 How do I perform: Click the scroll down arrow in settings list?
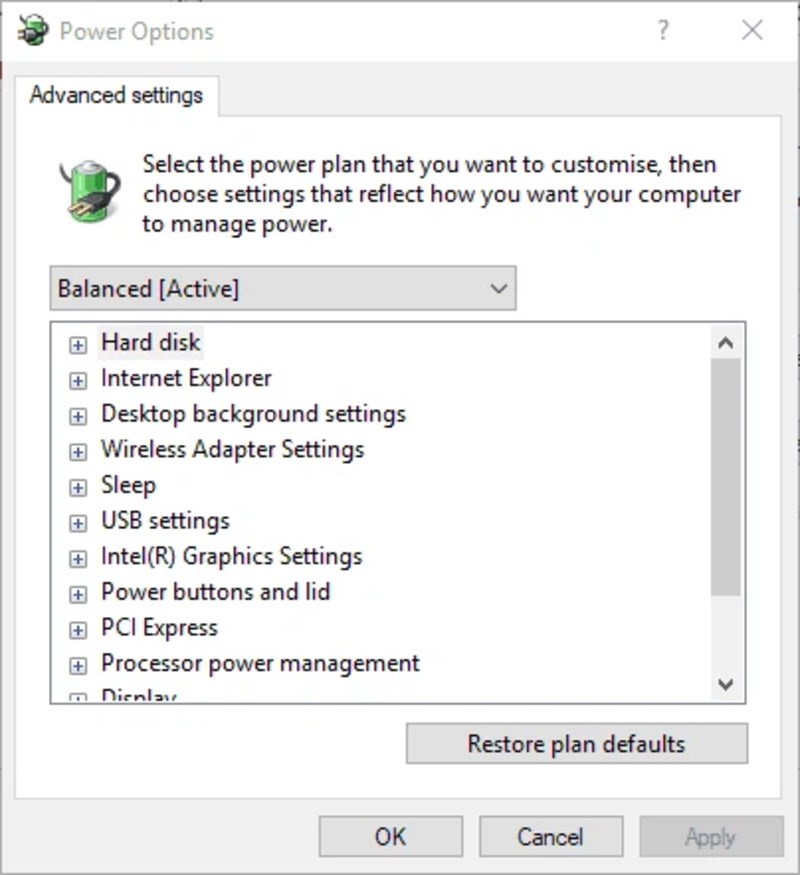[x=726, y=685]
